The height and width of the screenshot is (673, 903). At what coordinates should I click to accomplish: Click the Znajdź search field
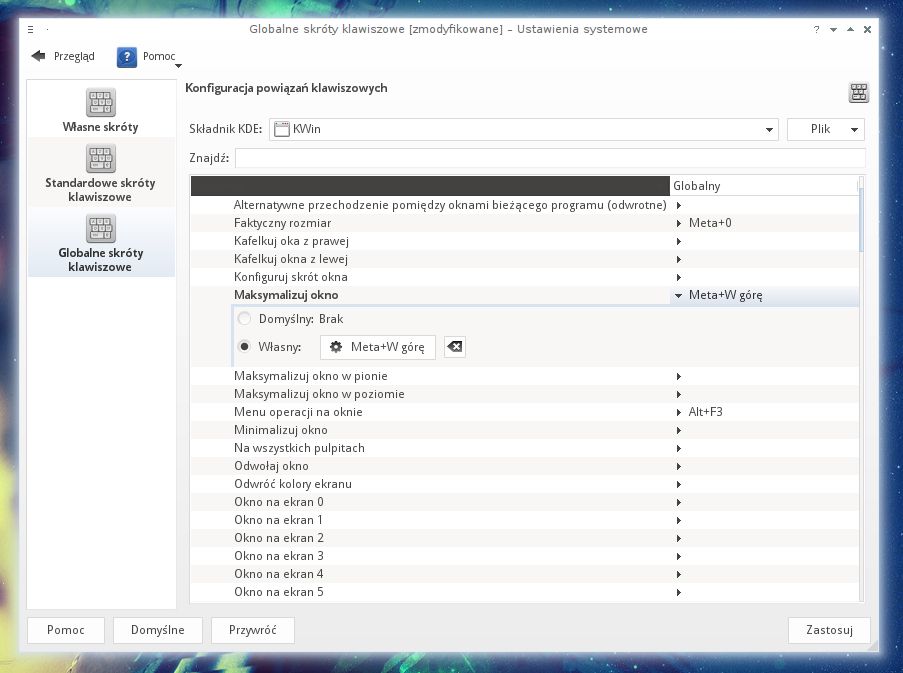coord(550,158)
